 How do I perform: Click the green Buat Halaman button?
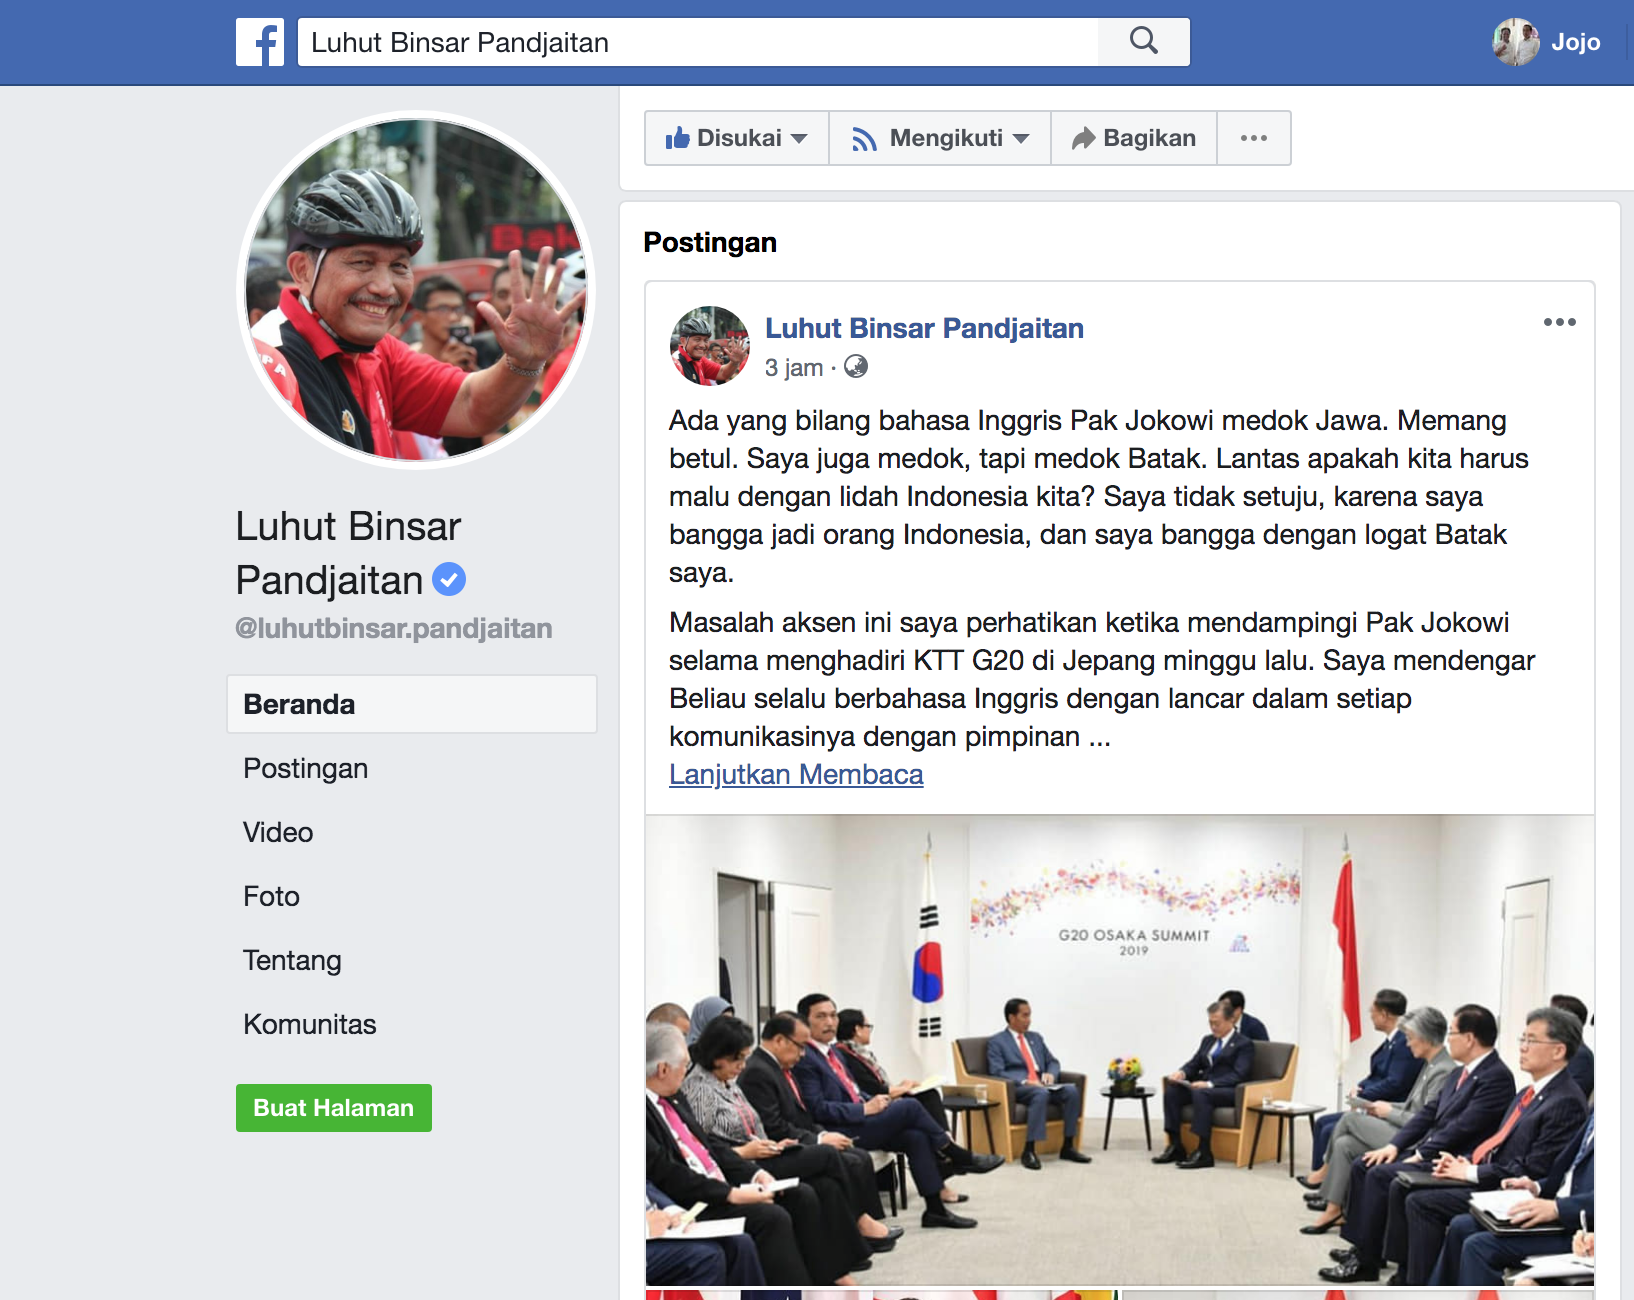(x=334, y=1108)
